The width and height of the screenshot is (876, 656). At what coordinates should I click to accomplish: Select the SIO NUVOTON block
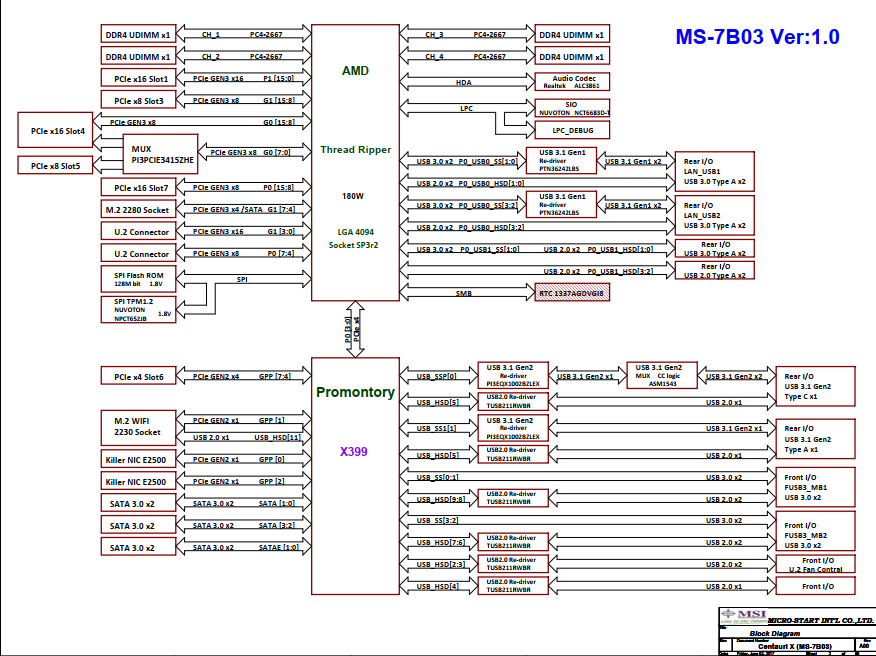pos(573,108)
